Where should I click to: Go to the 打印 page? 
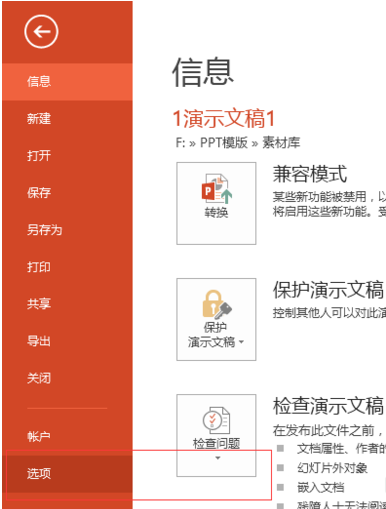[67, 267]
